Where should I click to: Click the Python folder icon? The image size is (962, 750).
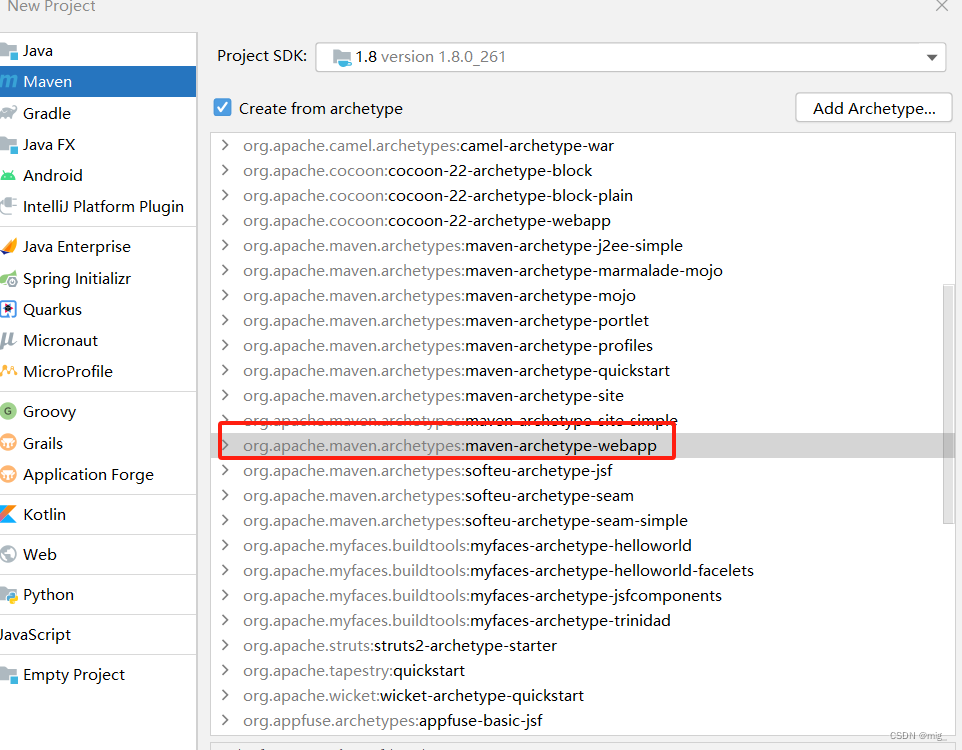[x=9, y=595]
